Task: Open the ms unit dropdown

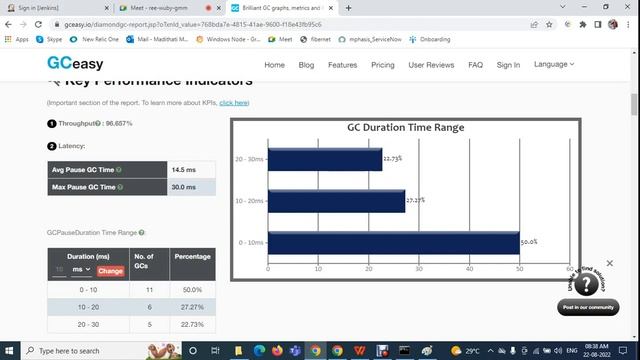Action: (81, 270)
